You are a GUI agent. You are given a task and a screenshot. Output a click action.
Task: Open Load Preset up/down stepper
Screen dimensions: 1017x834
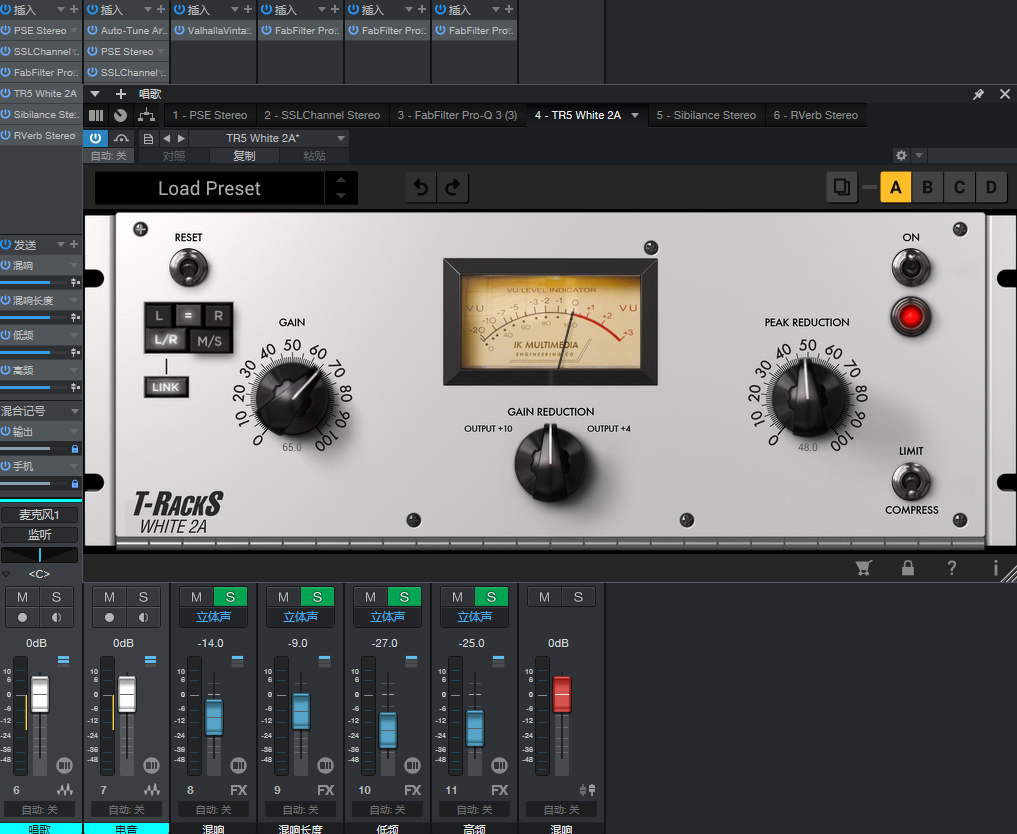click(341, 187)
